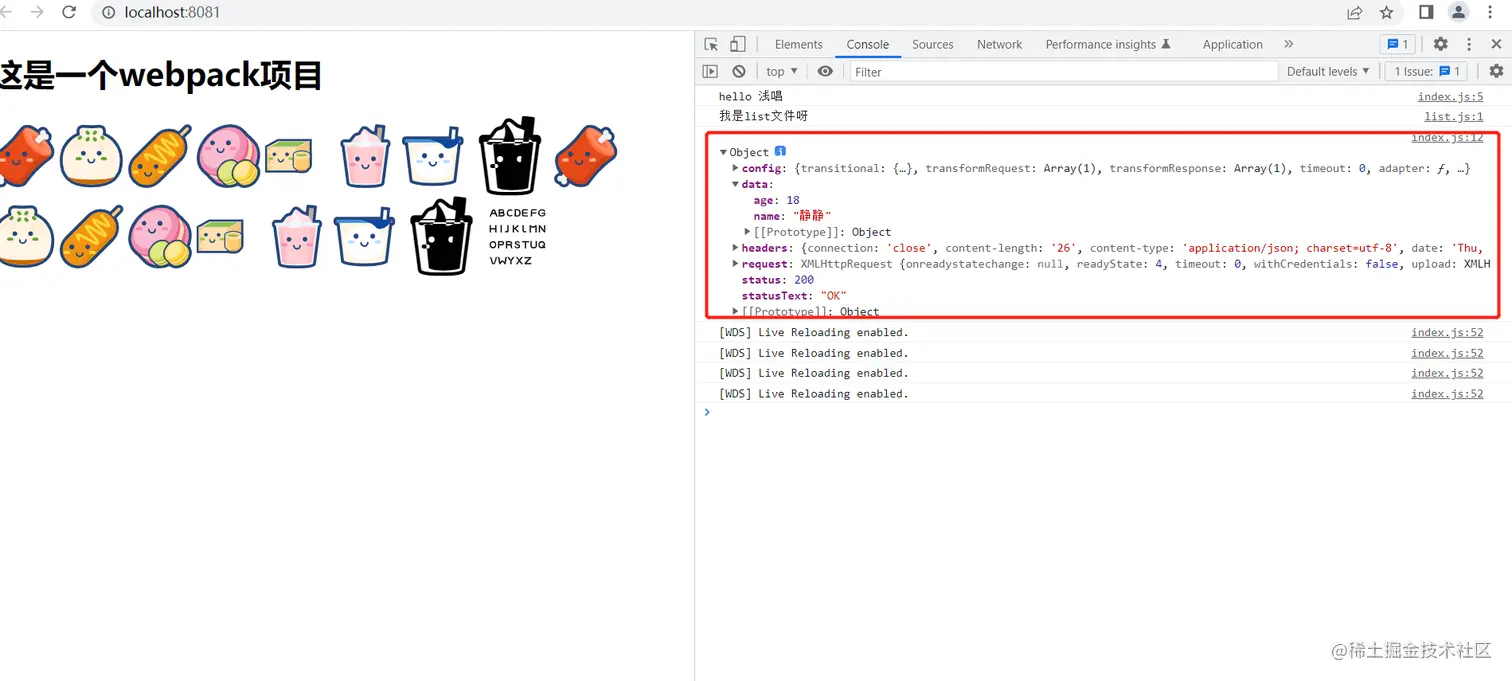Open the Application tab
This screenshot has height=681, width=1512.
(1232, 44)
